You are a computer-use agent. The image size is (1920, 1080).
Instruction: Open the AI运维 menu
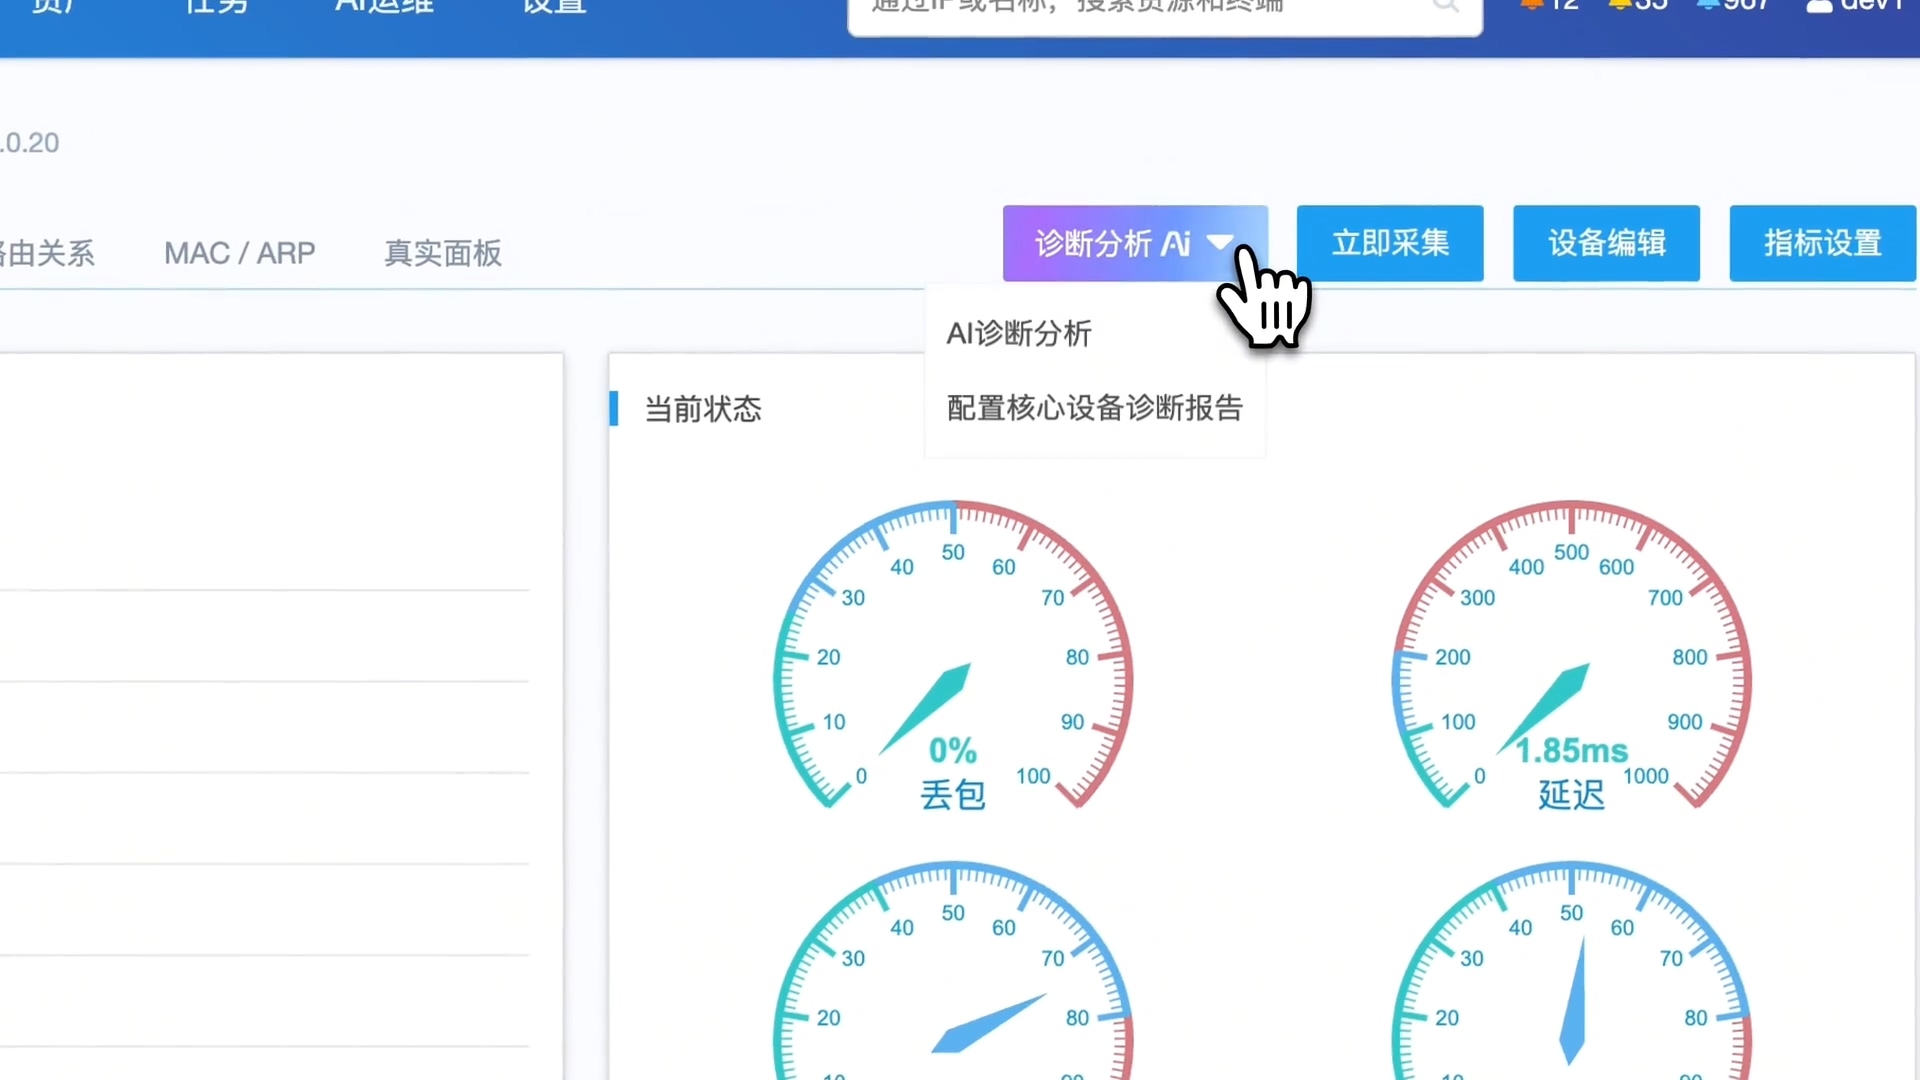pyautogui.click(x=383, y=8)
